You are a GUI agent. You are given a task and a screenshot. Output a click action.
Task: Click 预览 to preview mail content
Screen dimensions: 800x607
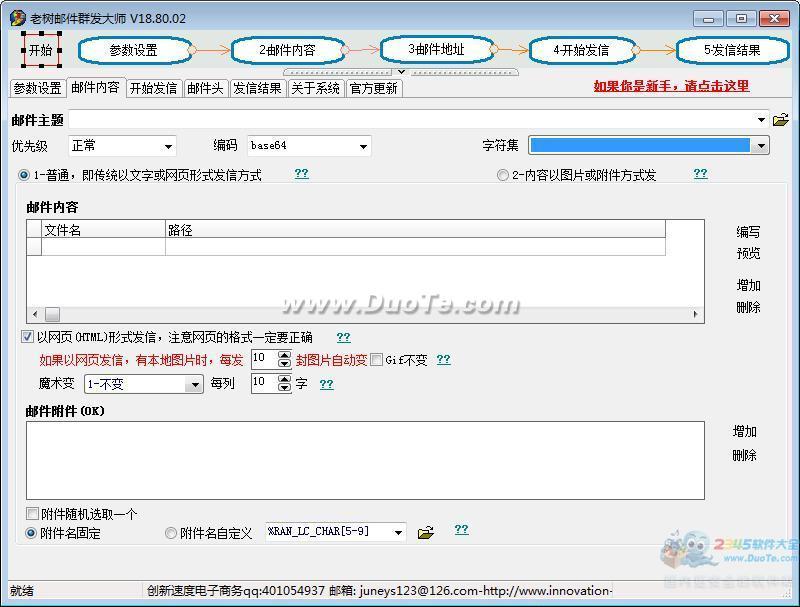point(748,253)
